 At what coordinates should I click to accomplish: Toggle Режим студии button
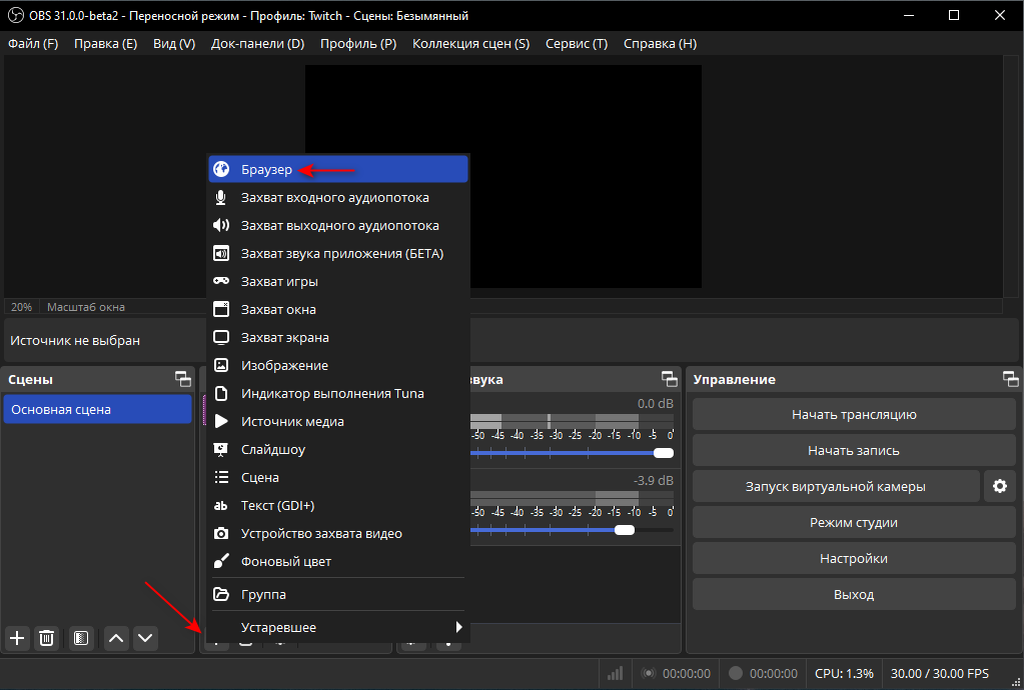[x=854, y=522]
